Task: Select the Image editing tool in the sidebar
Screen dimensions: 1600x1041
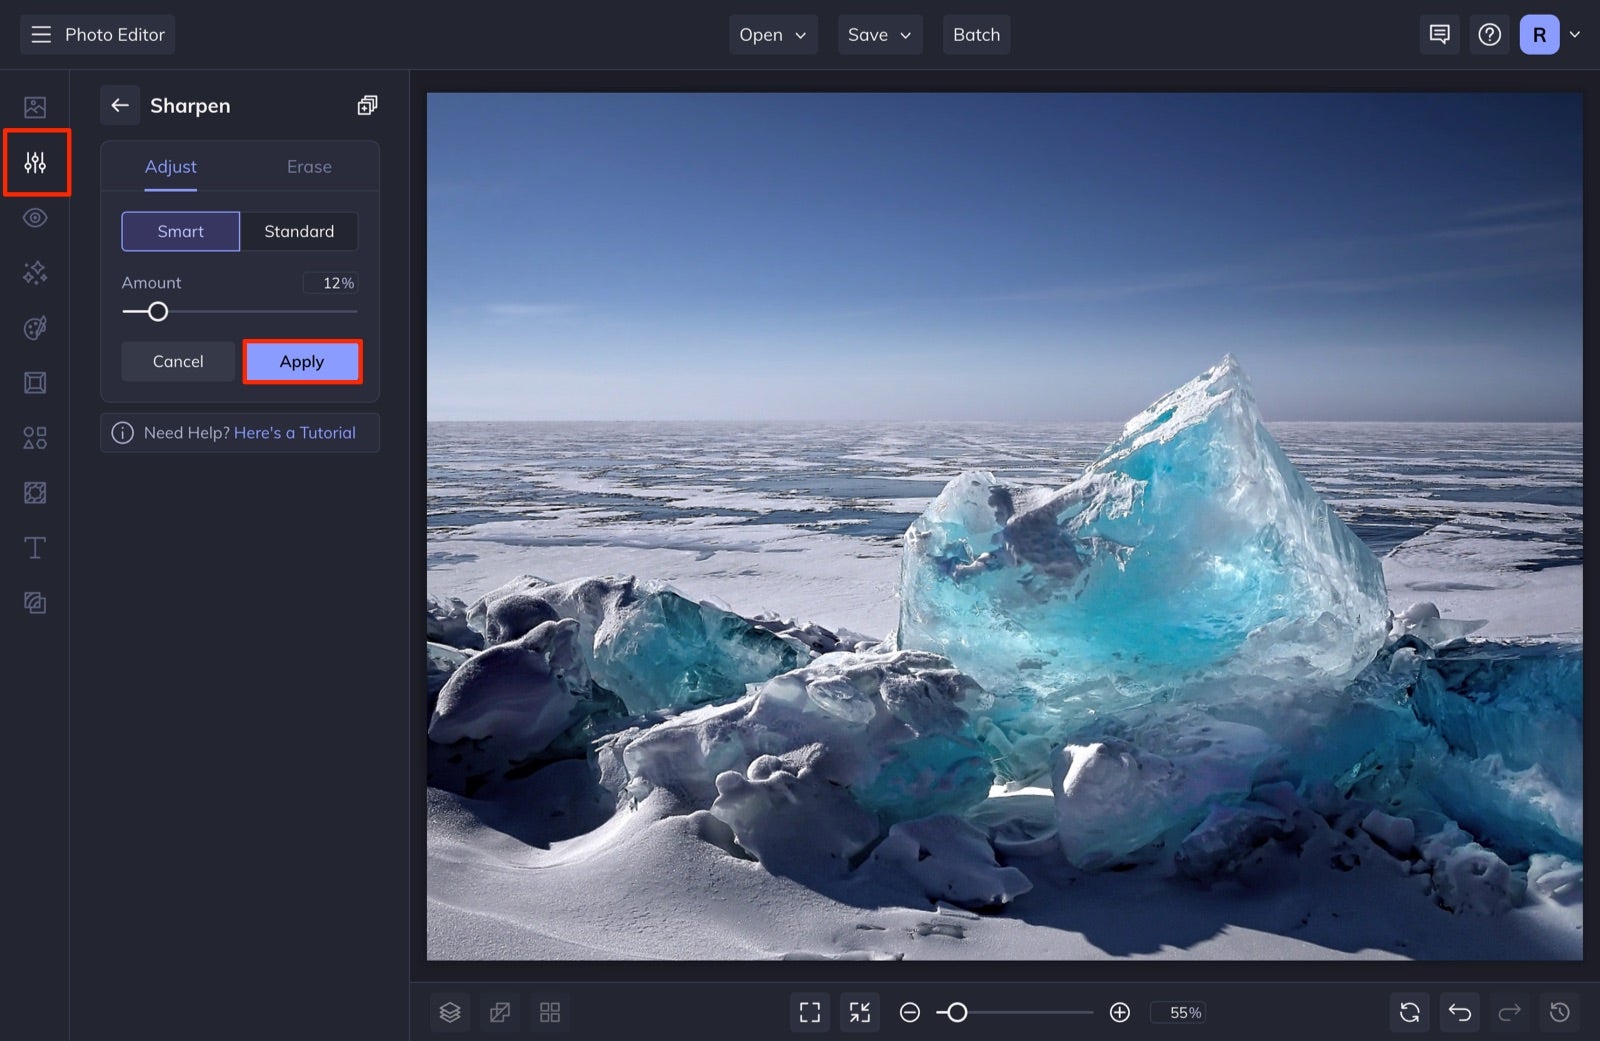Action: (x=35, y=105)
